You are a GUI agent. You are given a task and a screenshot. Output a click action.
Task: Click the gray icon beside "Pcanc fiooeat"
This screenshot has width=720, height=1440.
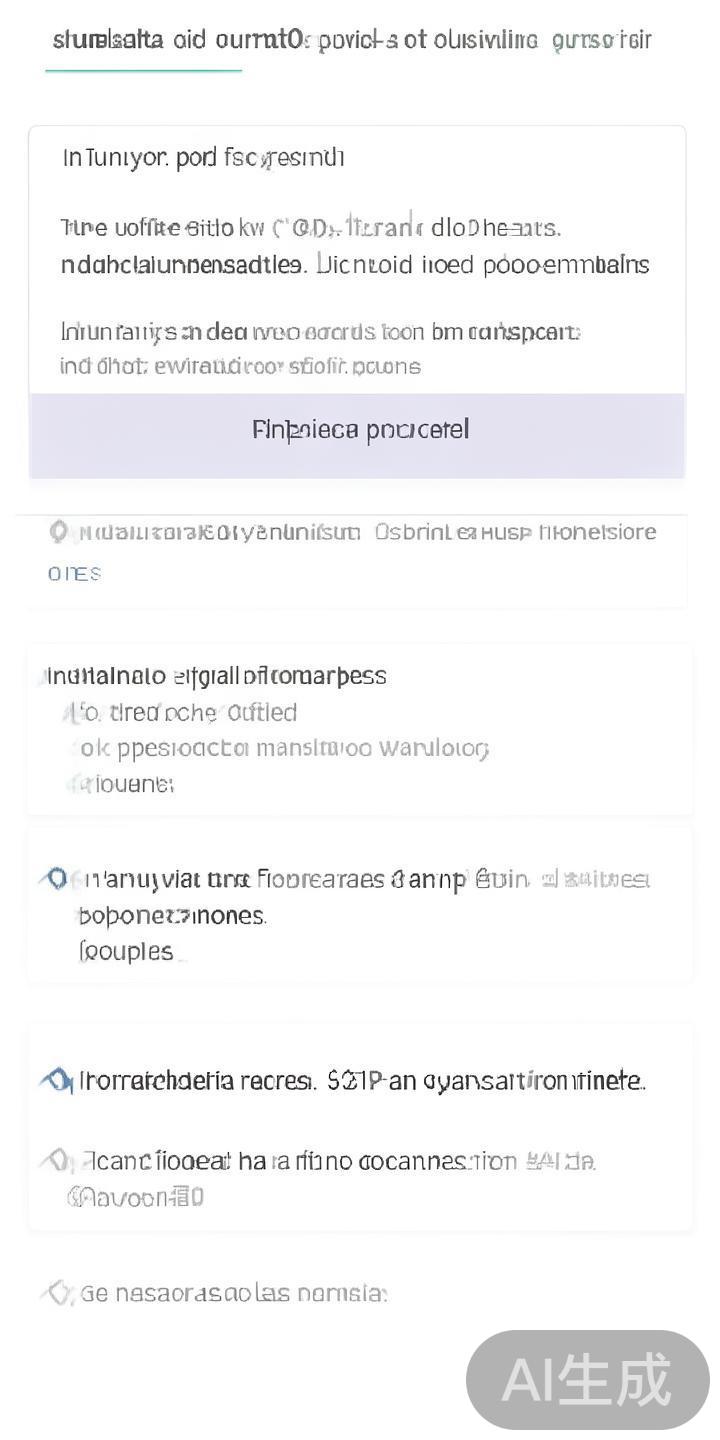point(56,1161)
